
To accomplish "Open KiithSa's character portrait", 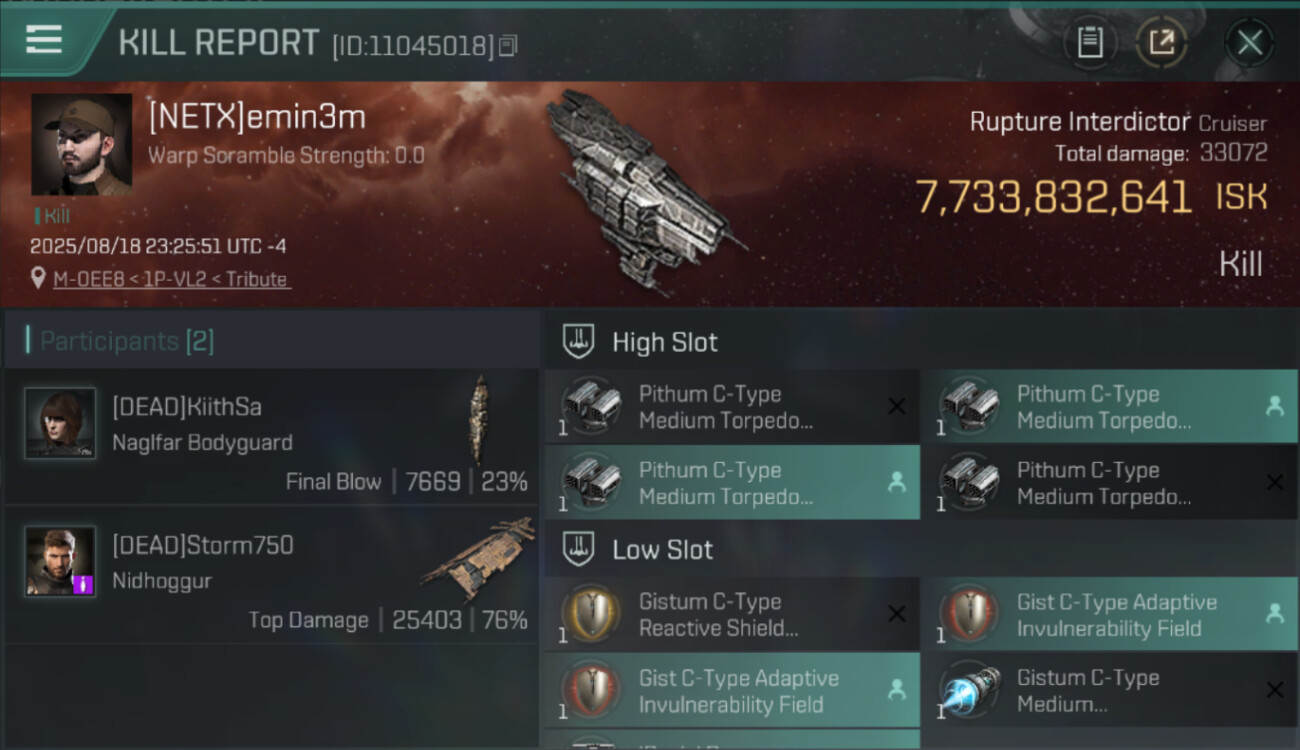I will (x=60, y=423).
